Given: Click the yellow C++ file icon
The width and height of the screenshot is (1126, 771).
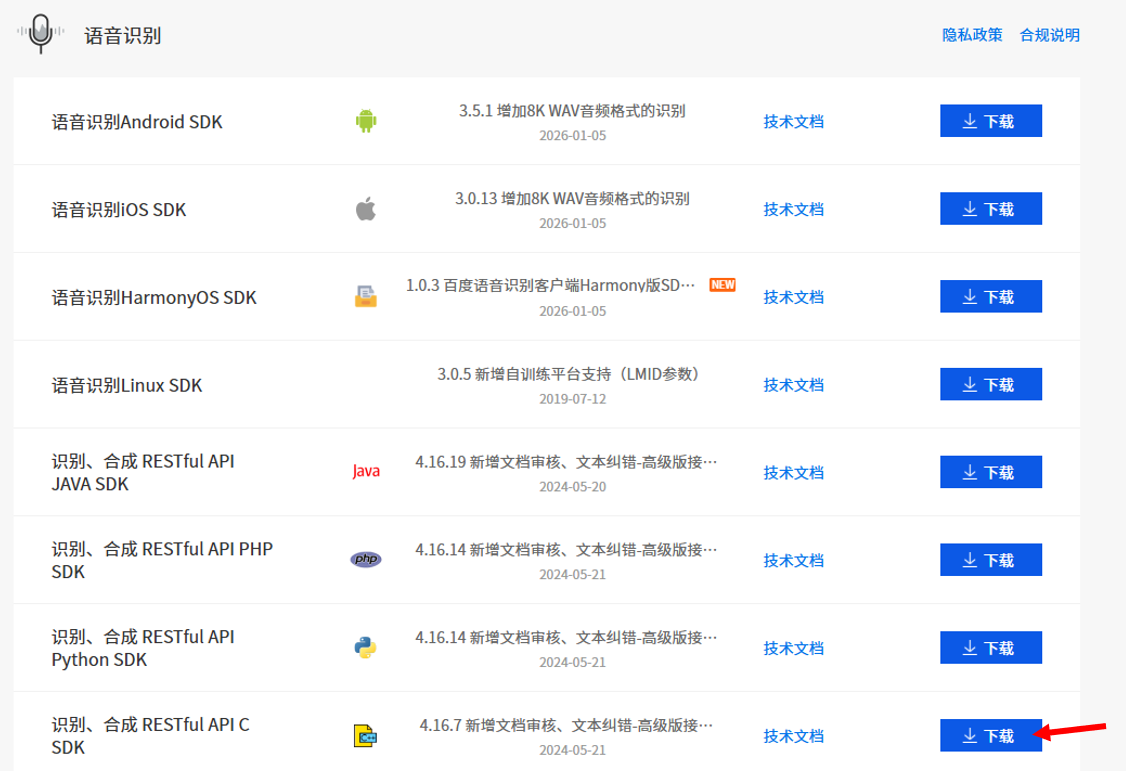Looking at the screenshot, I should pyautogui.click(x=366, y=736).
